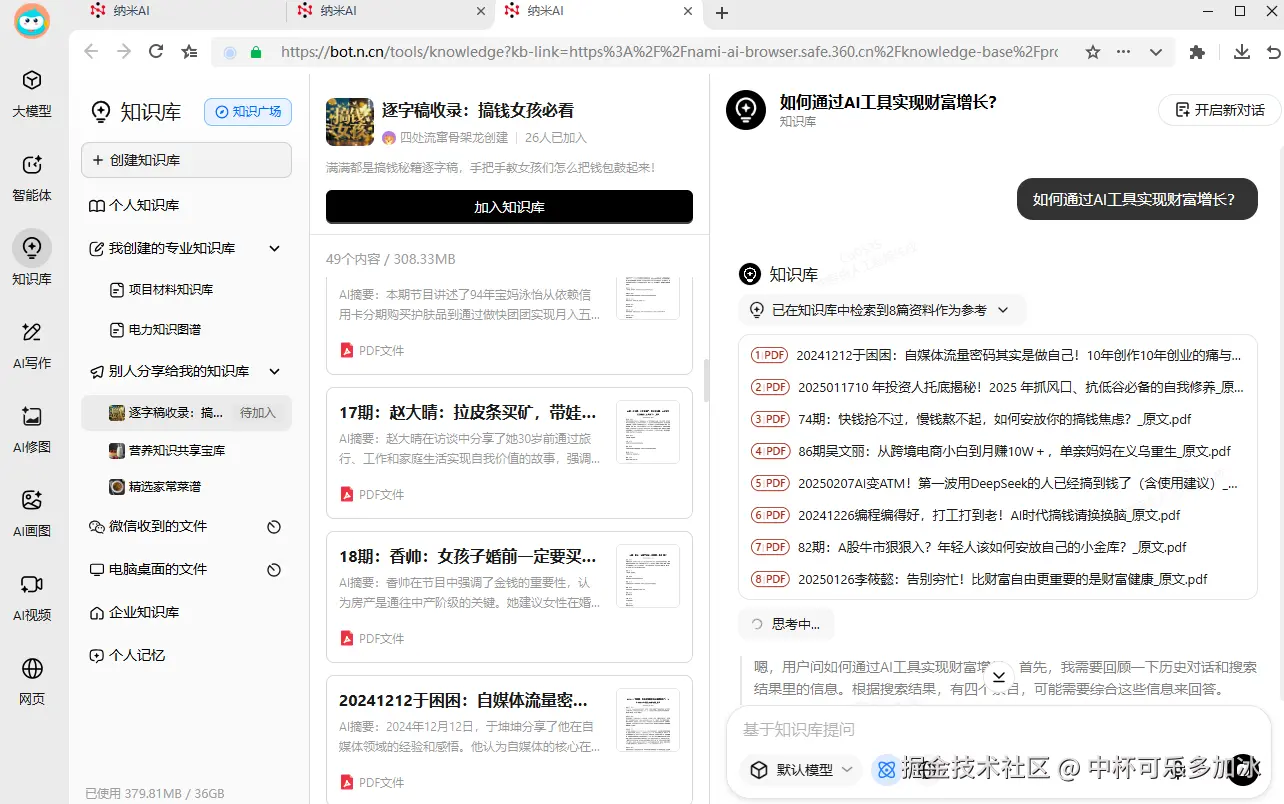The image size is (1284, 804).
Task: Open the AI视频 sidebar tool
Action: [x=32, y=598]
